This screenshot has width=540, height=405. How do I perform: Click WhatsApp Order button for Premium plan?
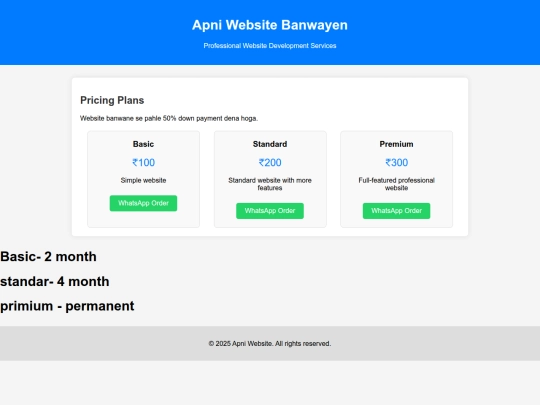tap(396, 211)
